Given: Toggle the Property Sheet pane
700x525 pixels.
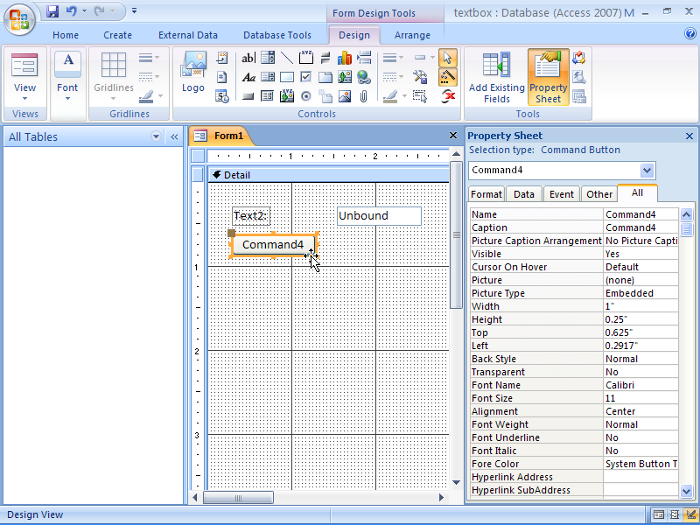Looking at the screenshot, I should point(548,77).
